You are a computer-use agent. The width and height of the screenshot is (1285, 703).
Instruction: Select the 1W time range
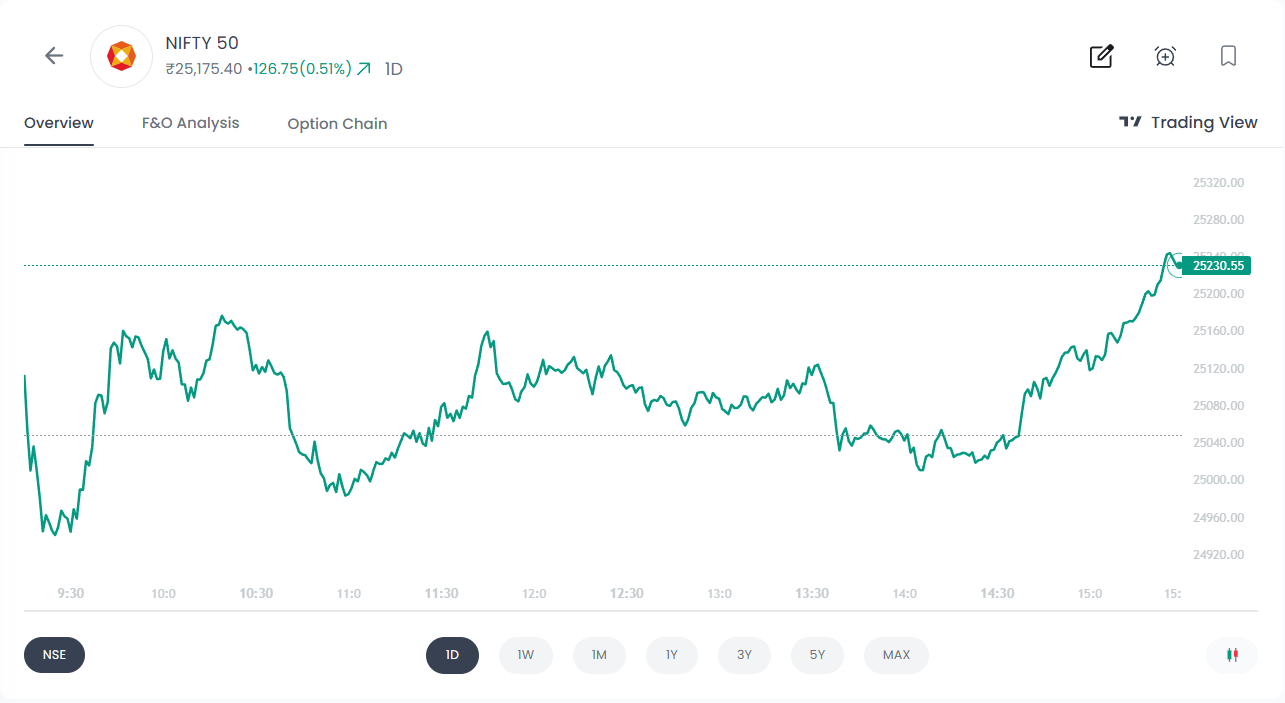pos(526,655)
